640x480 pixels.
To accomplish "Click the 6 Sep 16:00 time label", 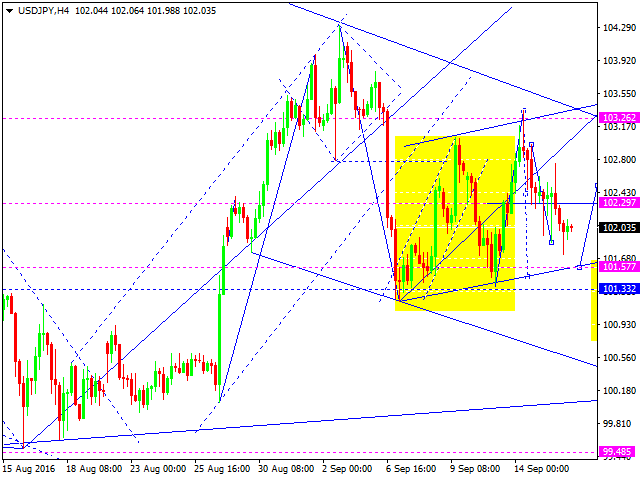I will [x=411, y=469].
